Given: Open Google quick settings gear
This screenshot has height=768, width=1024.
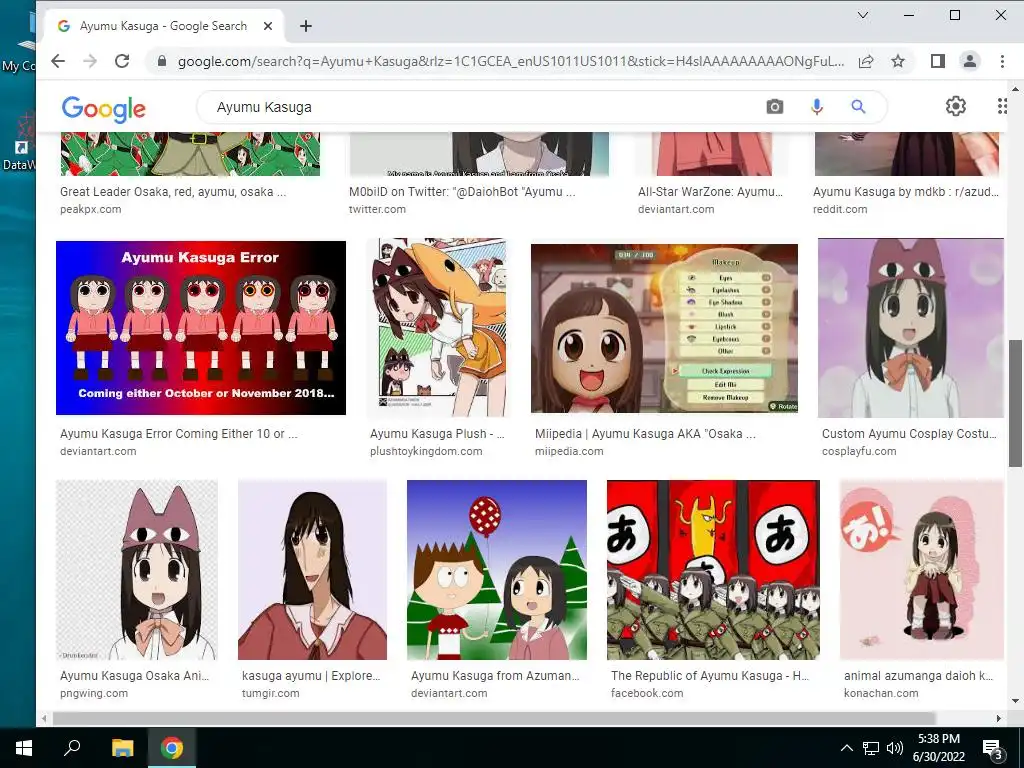Looking at the screenshot, I should click(x=955, y=106).
